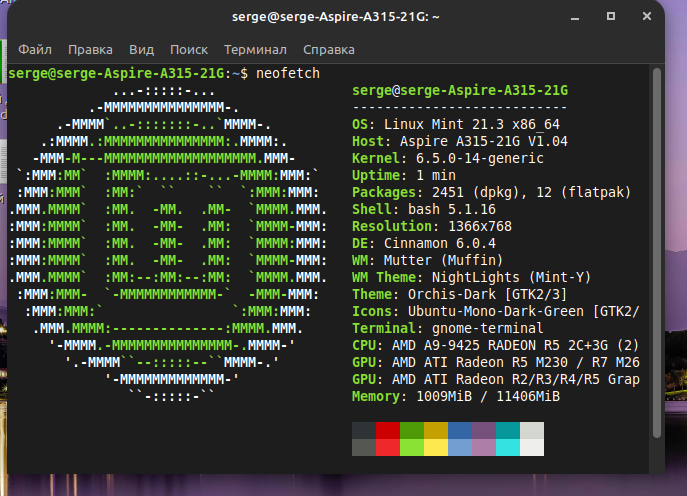Click the Kernel value '6.5.0-14-generic'
The width and height of the screenshot is (687, 496).
click(480, 158)
